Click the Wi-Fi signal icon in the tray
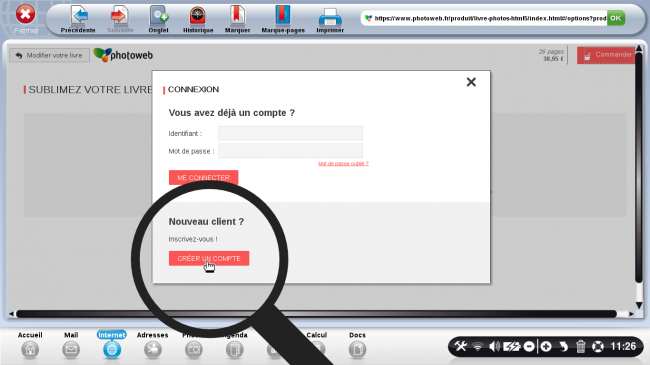This screenshot has height=365, width=650. click(478, 347)
